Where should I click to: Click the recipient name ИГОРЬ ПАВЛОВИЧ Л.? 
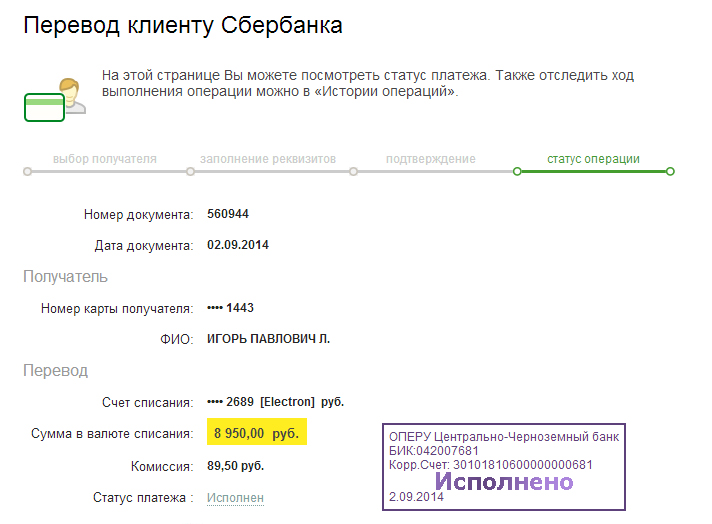268,339
